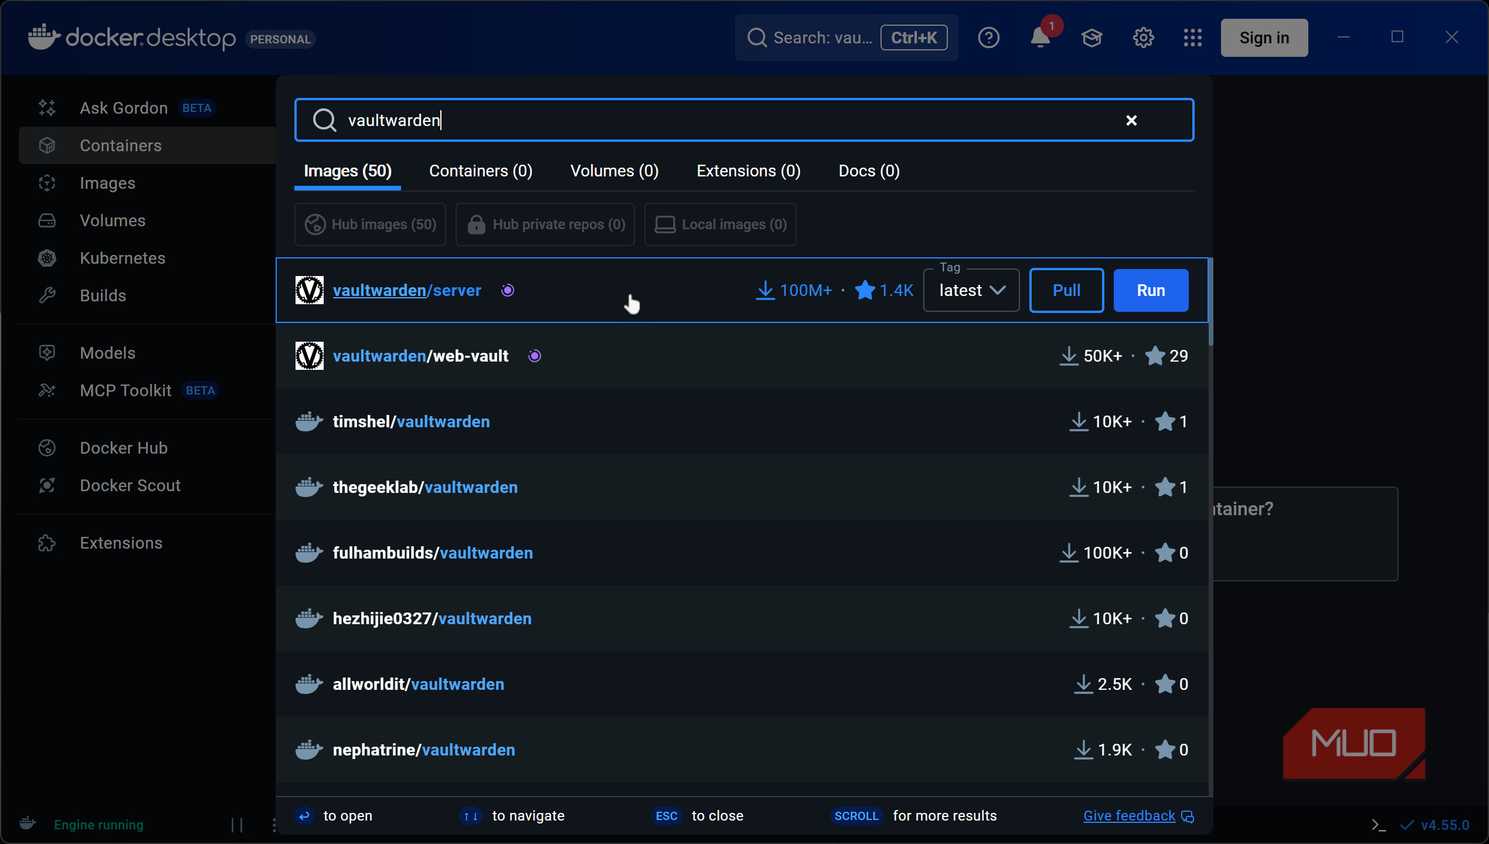Clear the vaultwarden search text
The height and width of the screenshot is (844, 1489).
pos(1131,120)
